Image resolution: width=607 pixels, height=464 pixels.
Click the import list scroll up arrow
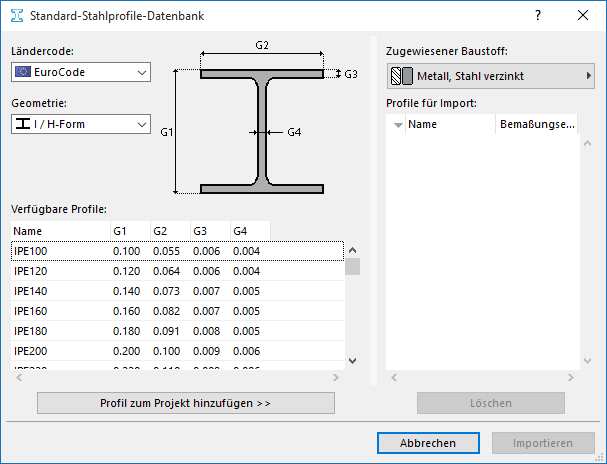(587, 144)
